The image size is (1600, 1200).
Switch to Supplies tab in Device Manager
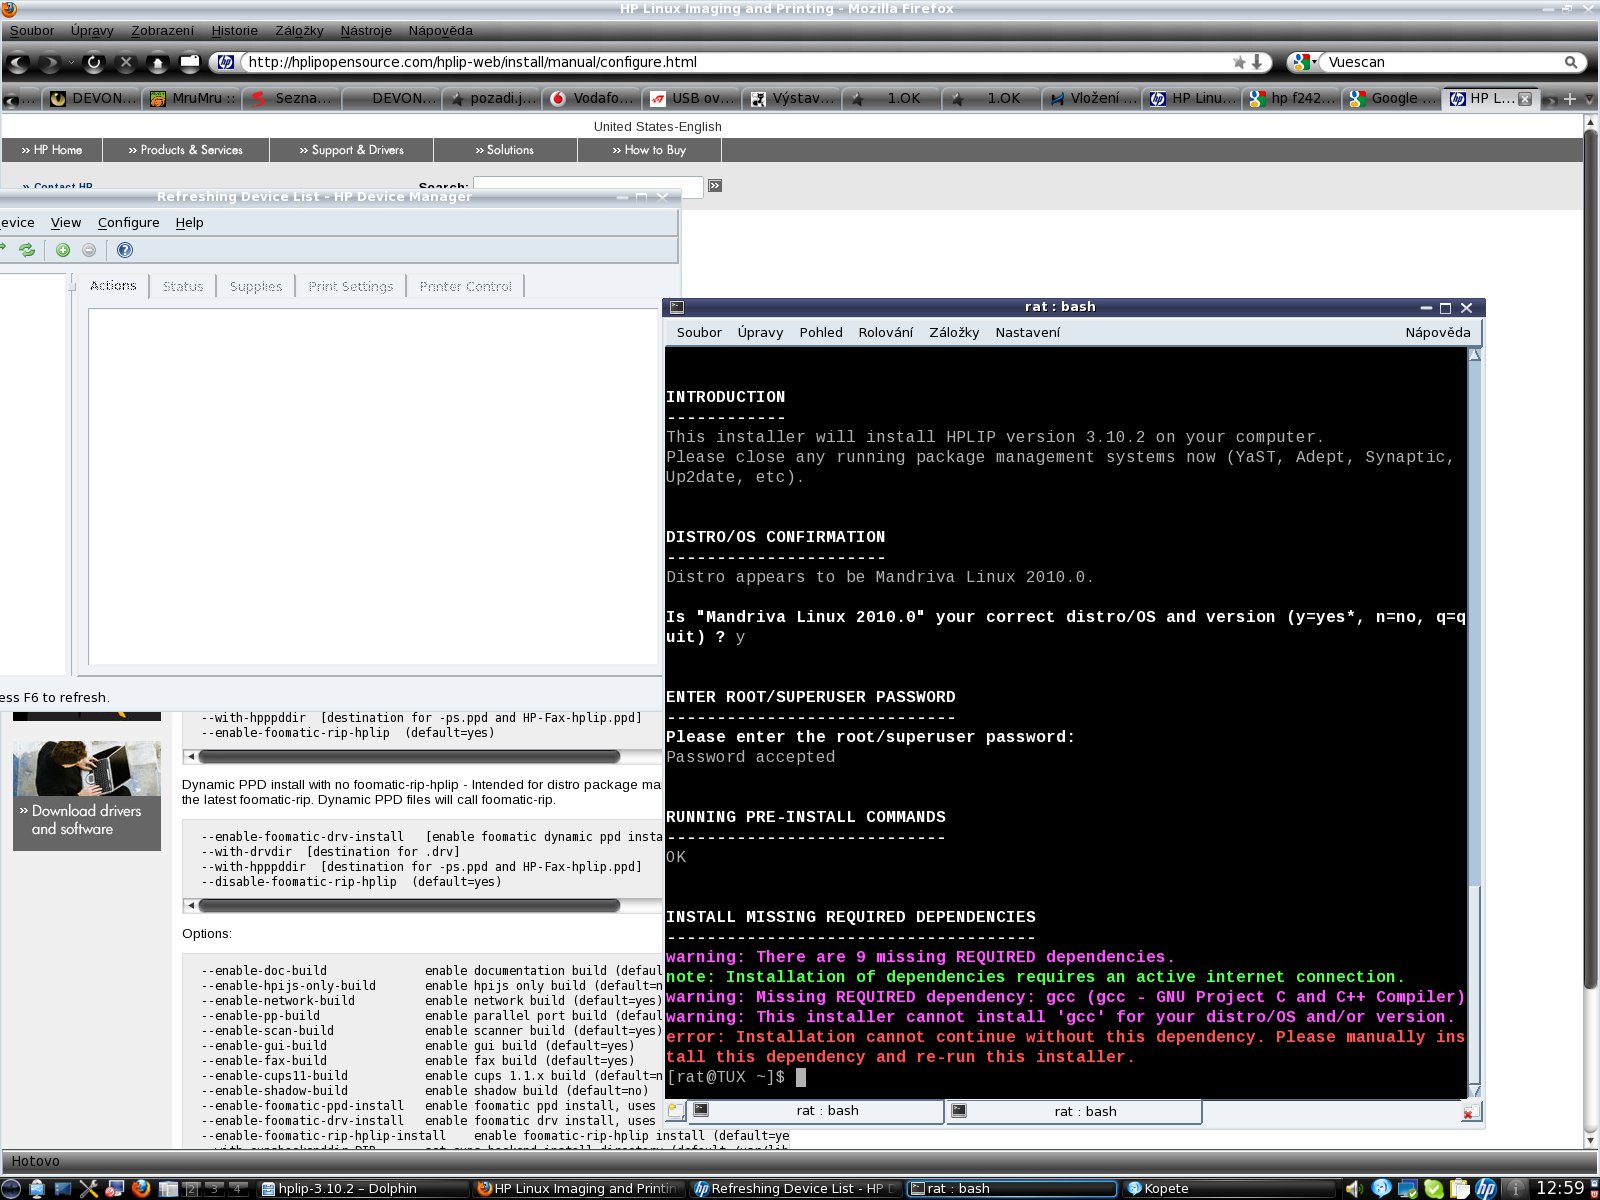256,286
